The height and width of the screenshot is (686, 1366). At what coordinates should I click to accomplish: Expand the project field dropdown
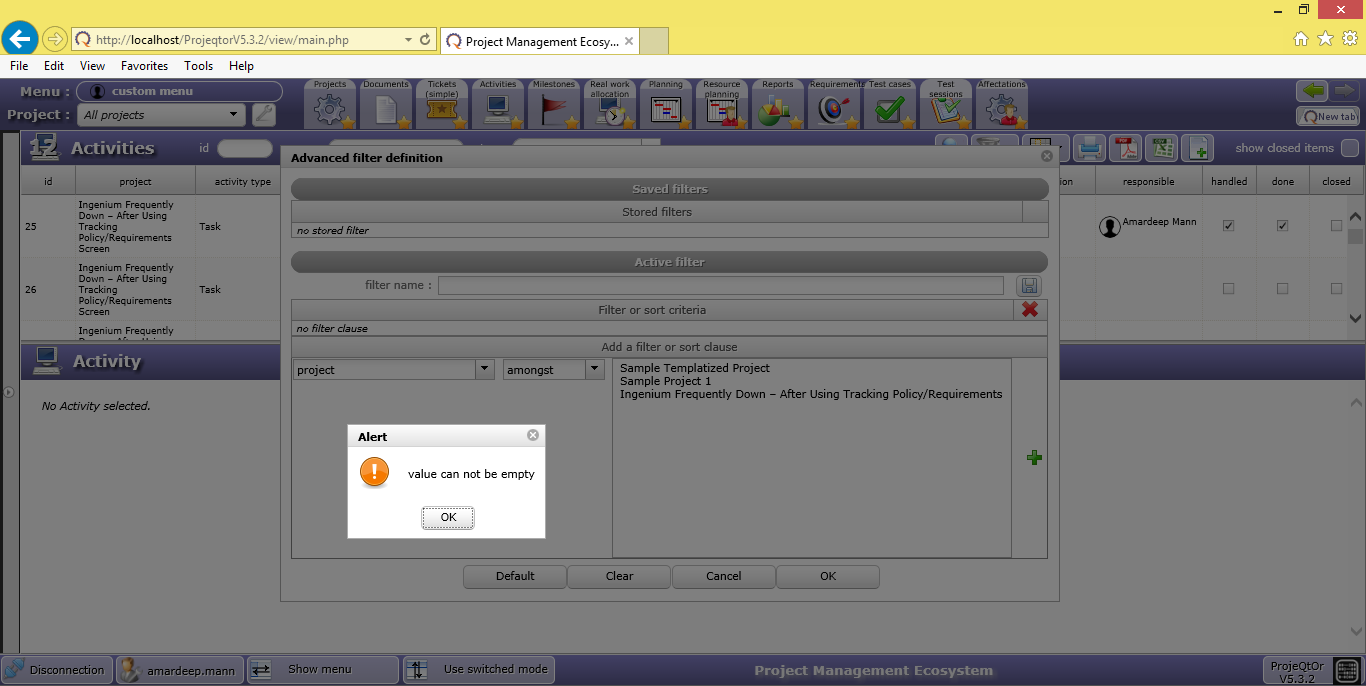pos(485,369)
